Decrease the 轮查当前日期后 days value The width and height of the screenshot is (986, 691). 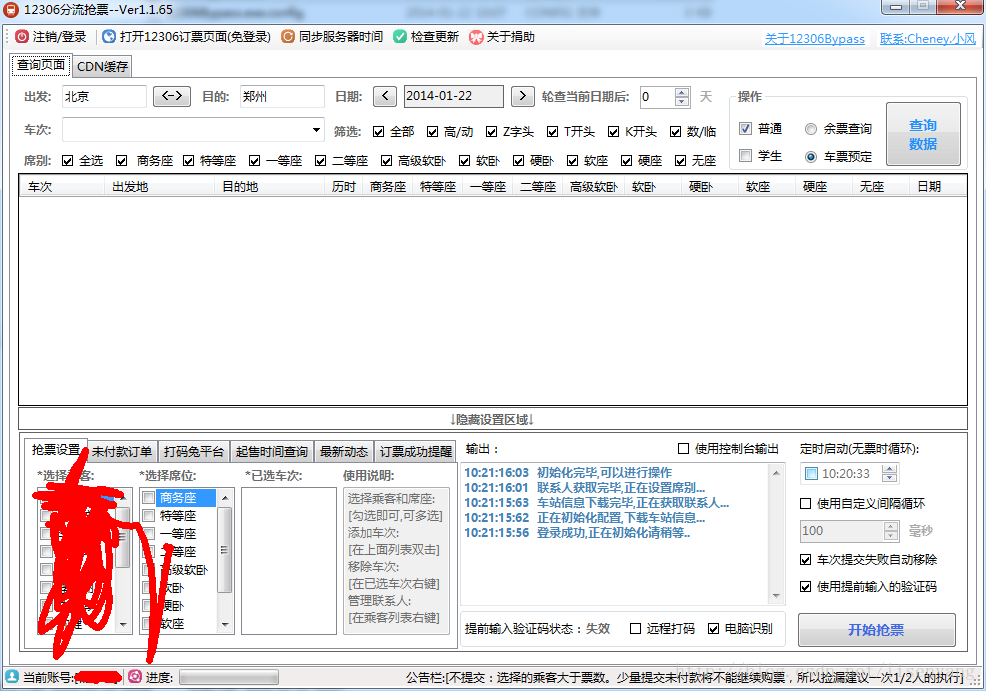tap(682, 101)
